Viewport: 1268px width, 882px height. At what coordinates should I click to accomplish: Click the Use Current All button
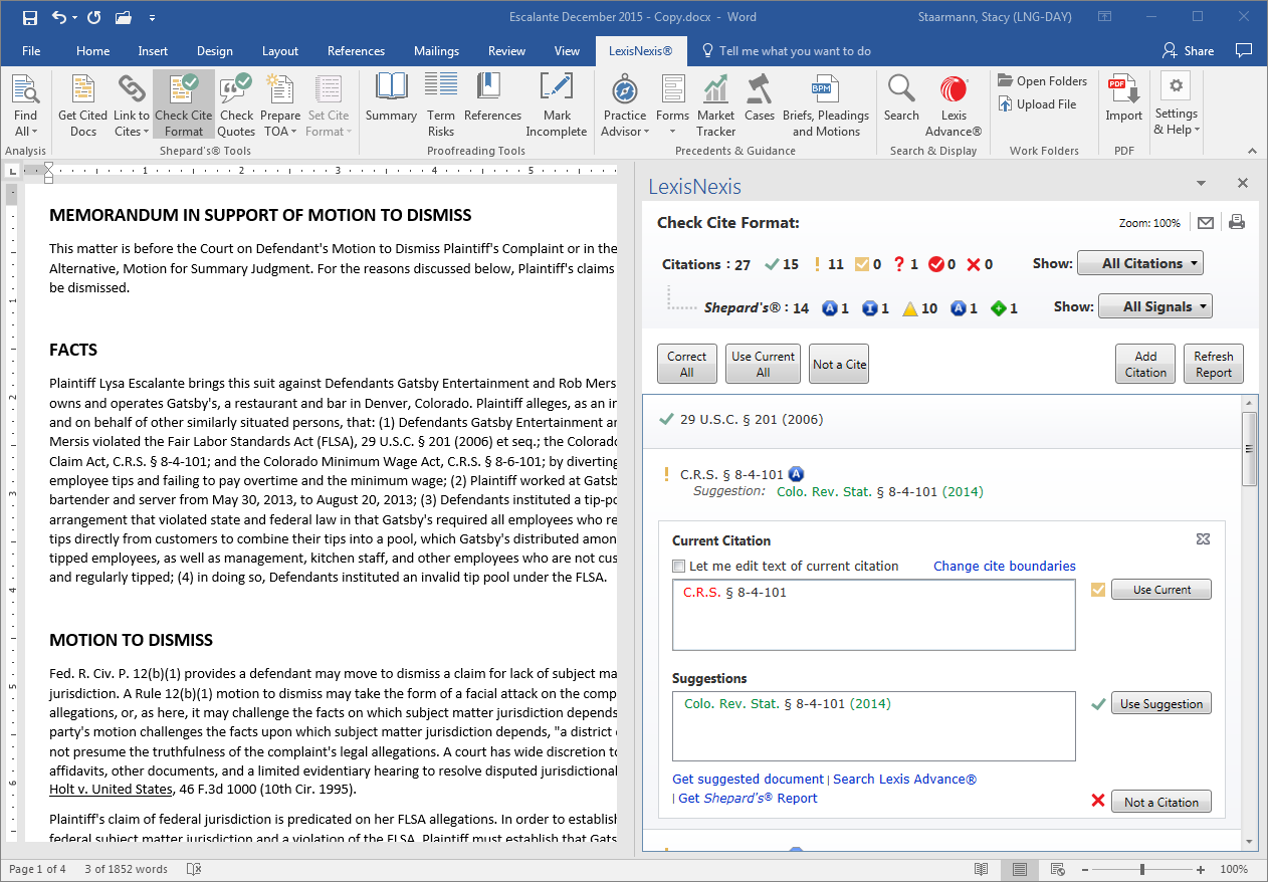pos(763,364)
